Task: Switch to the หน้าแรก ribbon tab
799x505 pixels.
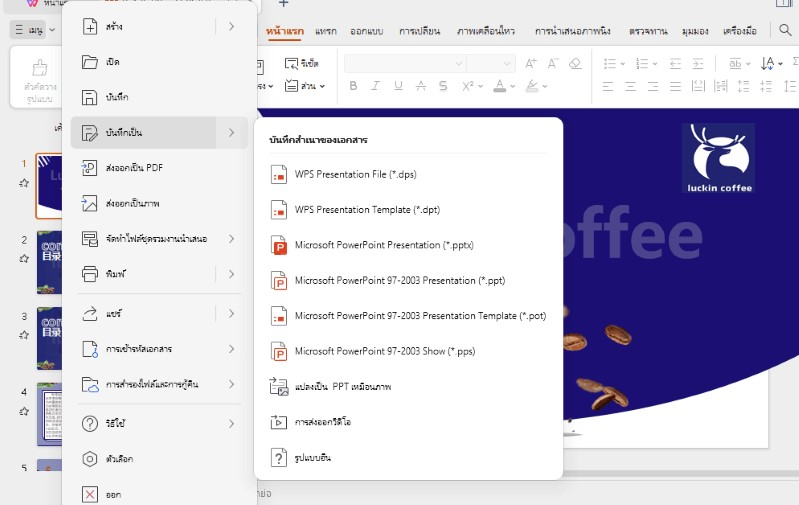Action: pyautogui.click(x=285, y=31)
